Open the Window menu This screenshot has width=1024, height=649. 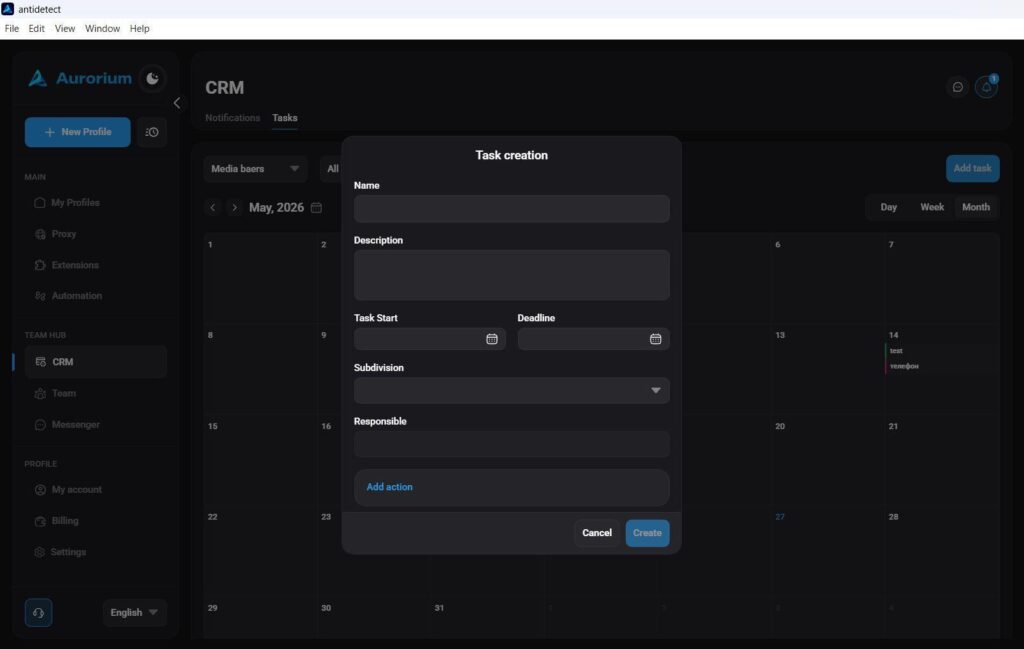[x=103, y=29]
